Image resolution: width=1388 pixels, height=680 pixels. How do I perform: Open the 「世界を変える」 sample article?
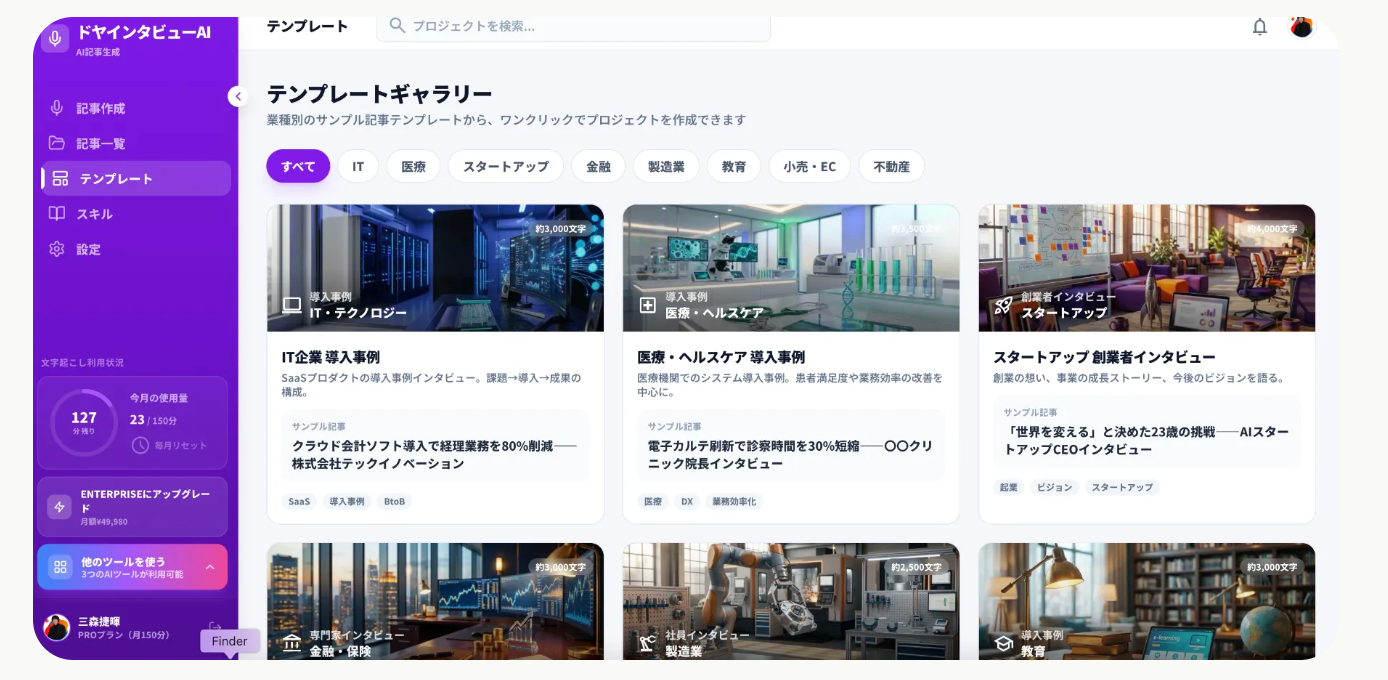click(1147, 431)
